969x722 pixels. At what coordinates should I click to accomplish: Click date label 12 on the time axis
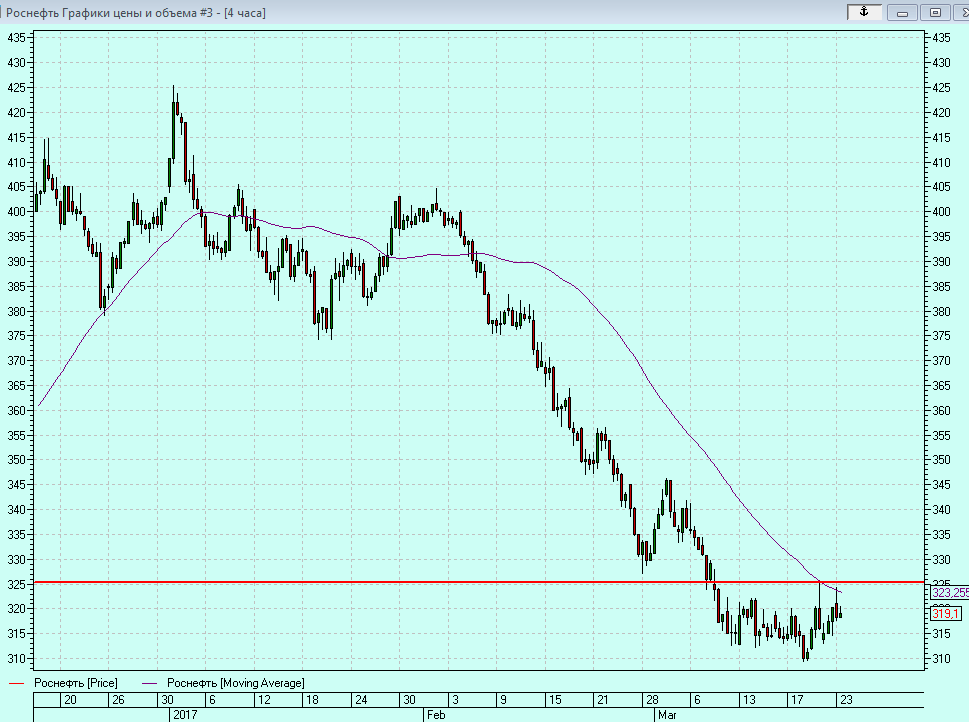[264, 700]
